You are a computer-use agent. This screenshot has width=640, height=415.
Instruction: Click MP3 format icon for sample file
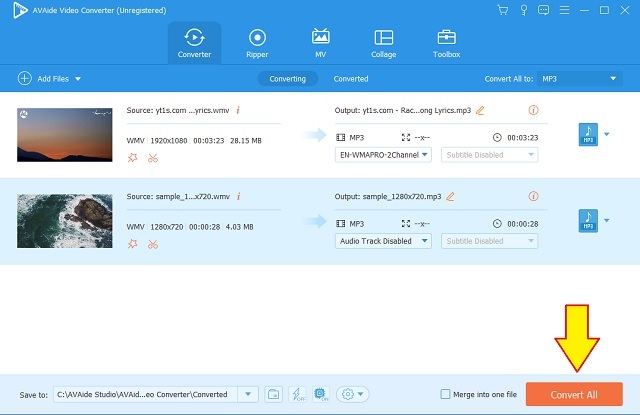[588, 221]
